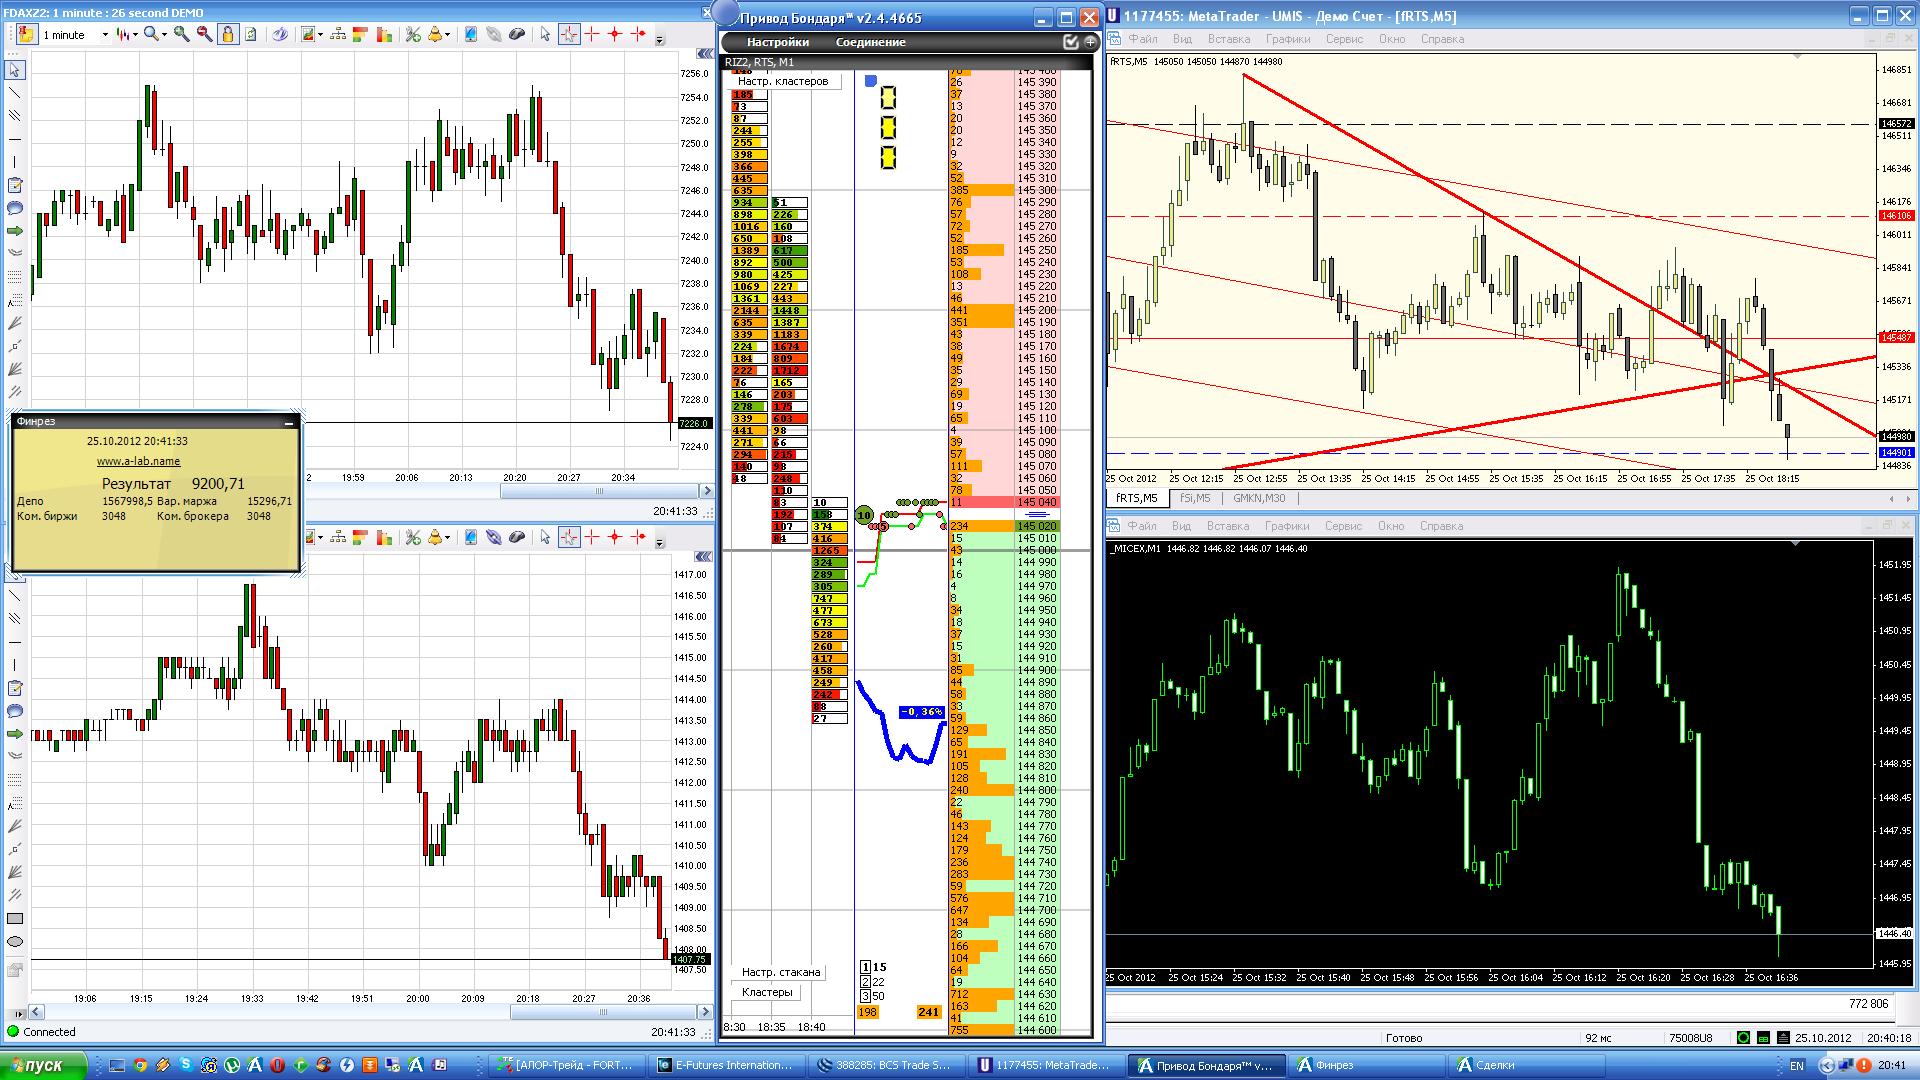Click the scissors tools icon in top toolbar
Screen dimensions: 1920x1080
click(x=412, y=34)
